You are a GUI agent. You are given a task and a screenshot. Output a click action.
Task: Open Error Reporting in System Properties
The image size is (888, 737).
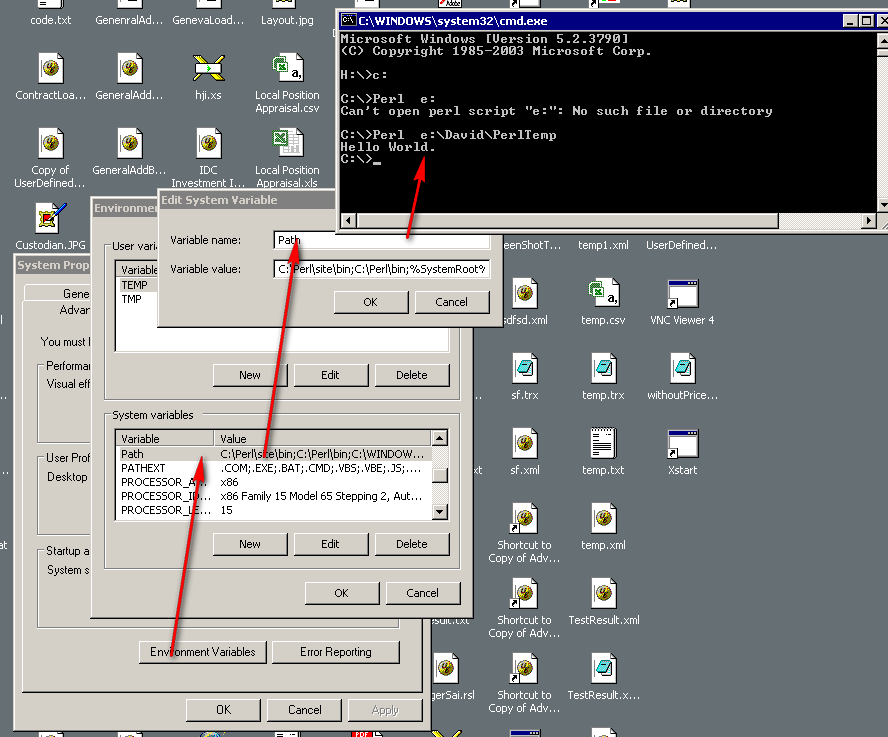336,652
